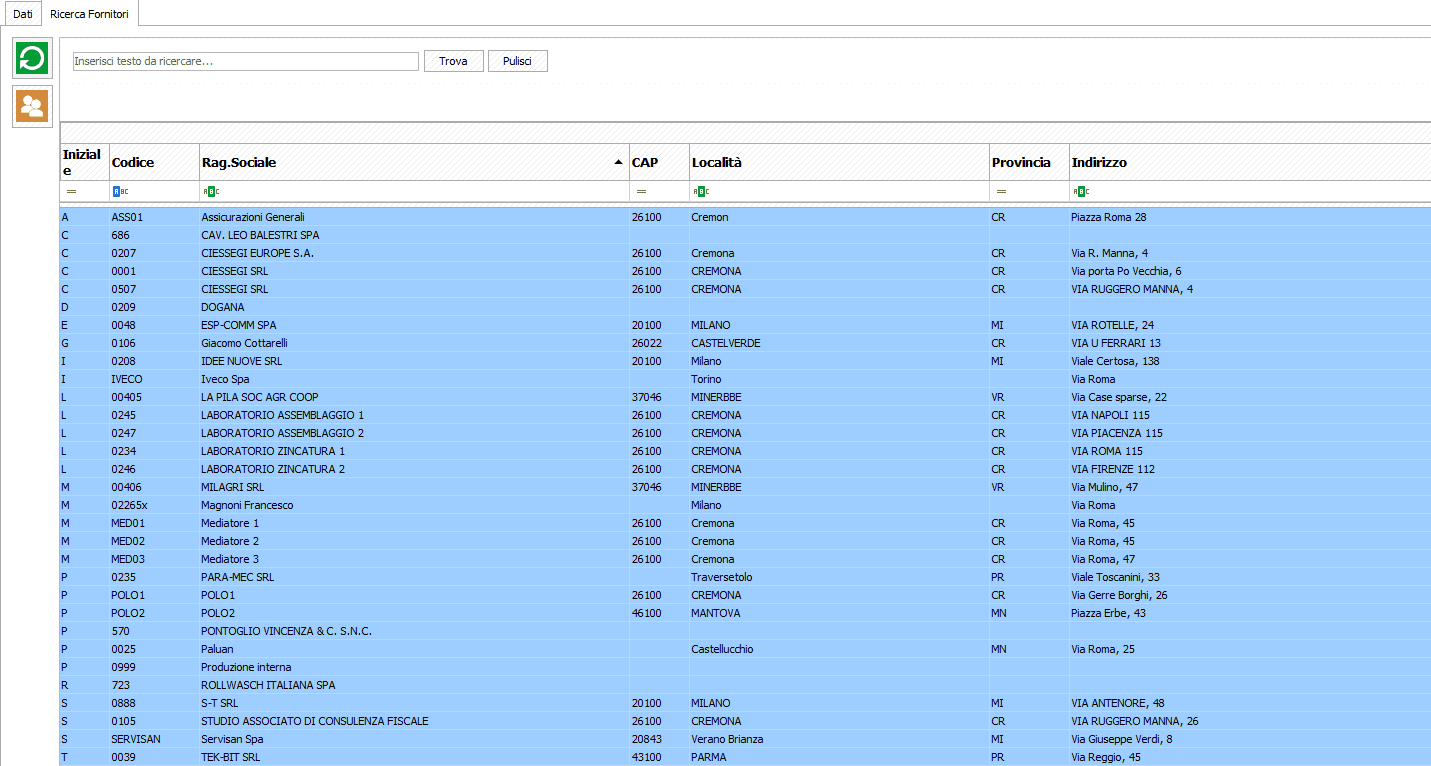This screenshot has height=766, width=1431.
Task: Click address Piazza Roma 28
Action: [1250, 217]
